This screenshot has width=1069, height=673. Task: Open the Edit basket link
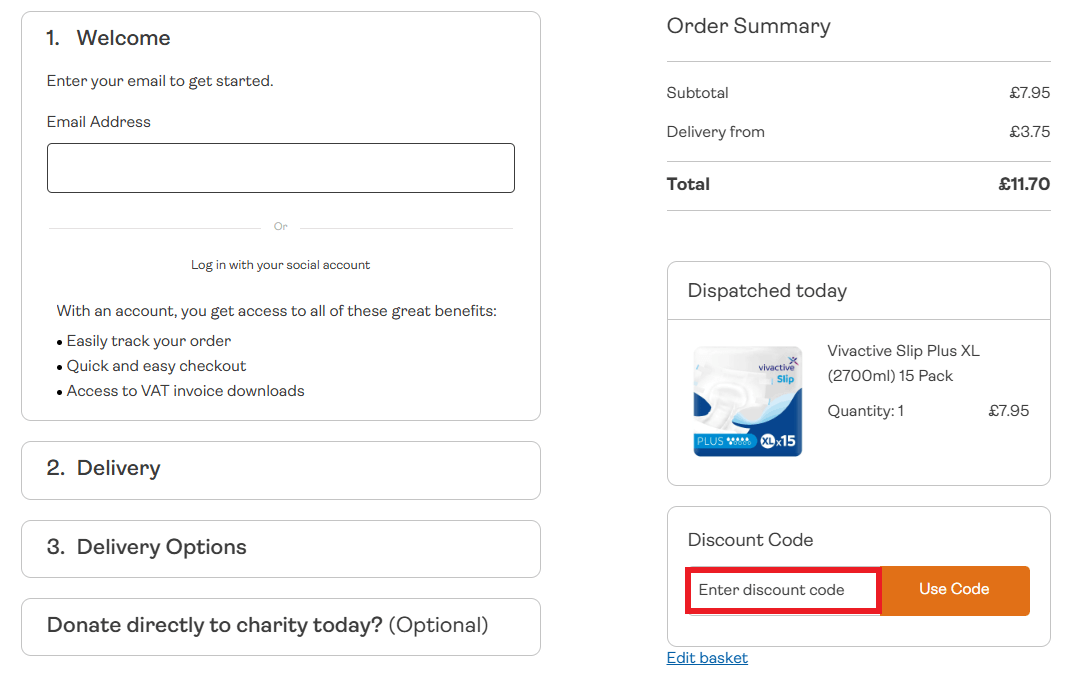706,657
